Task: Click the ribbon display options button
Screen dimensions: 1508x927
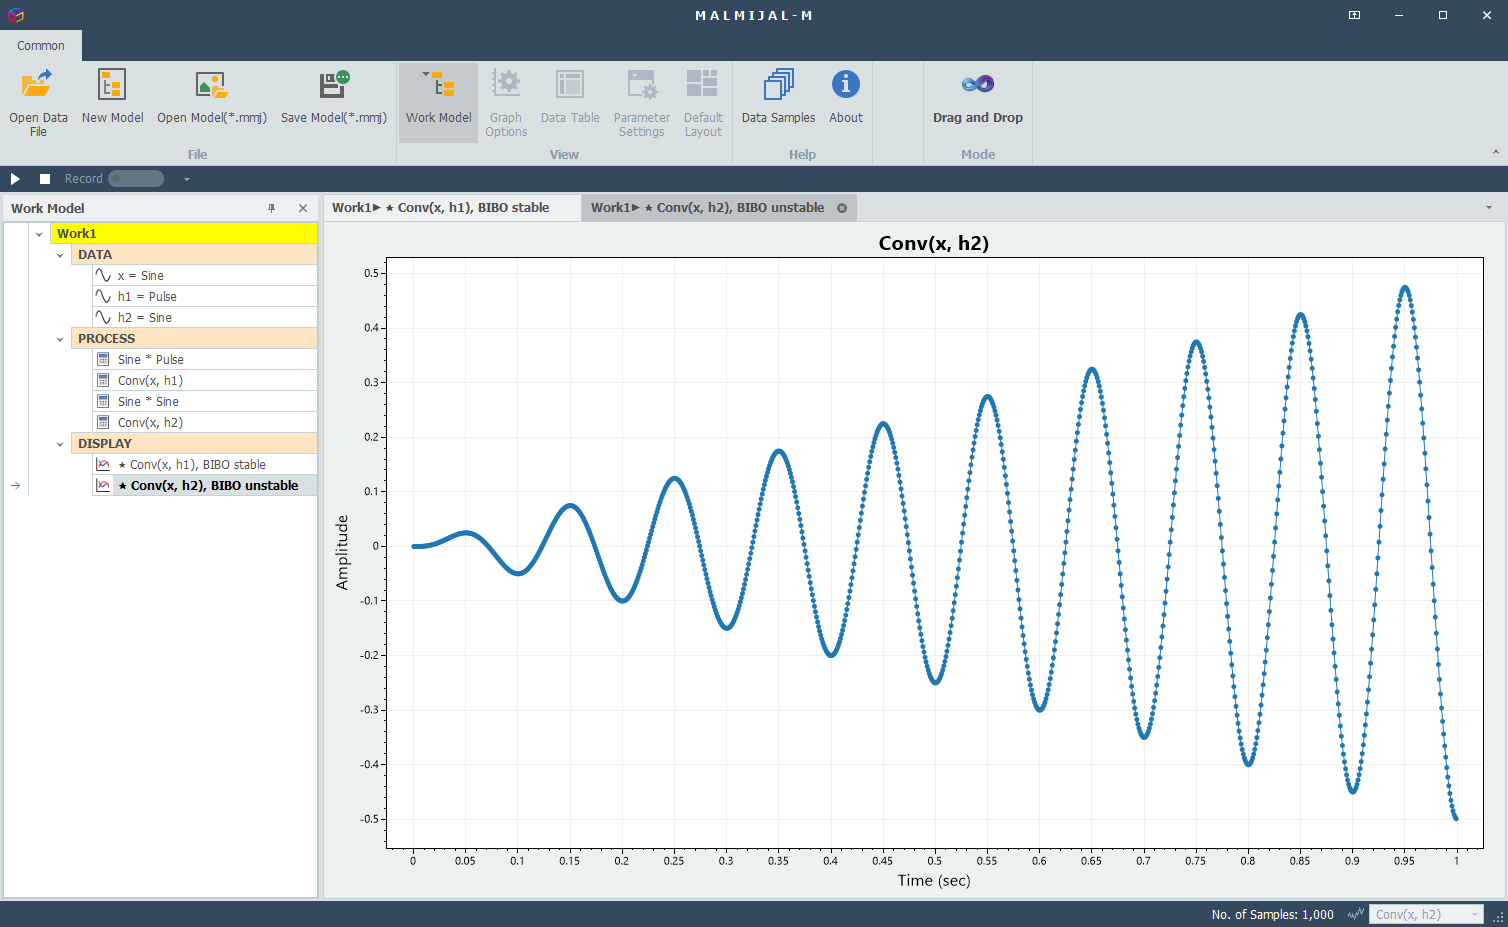Action: point(1354,15)
